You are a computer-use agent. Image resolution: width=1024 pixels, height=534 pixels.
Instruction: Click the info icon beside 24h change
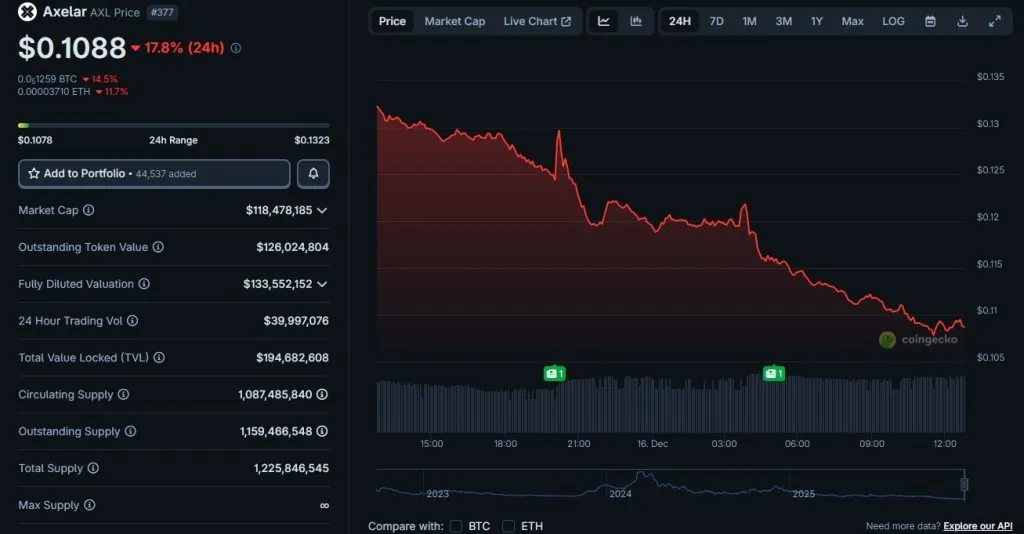click(236, 48)
